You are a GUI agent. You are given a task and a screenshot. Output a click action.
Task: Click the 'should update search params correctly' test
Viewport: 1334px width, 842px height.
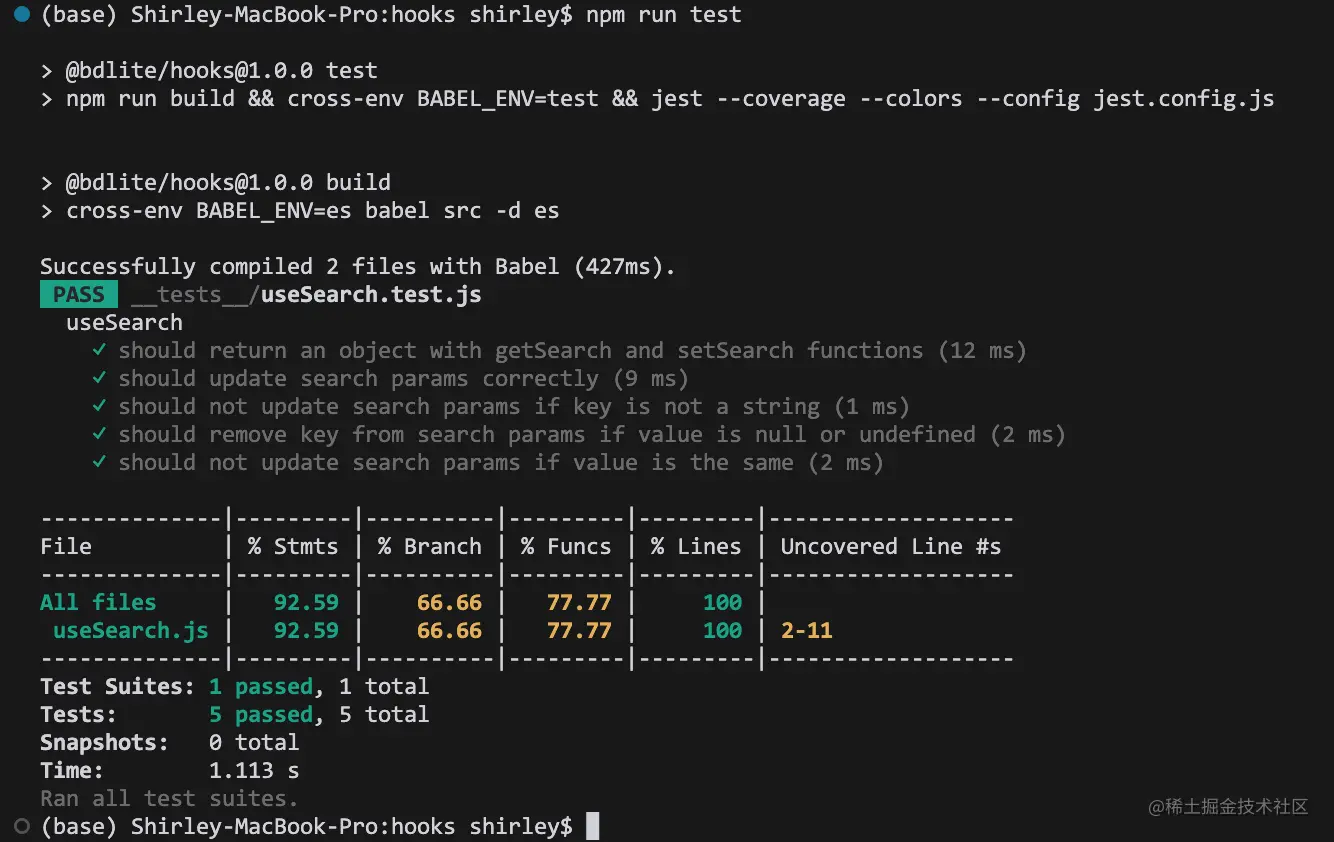coord(390,378)
